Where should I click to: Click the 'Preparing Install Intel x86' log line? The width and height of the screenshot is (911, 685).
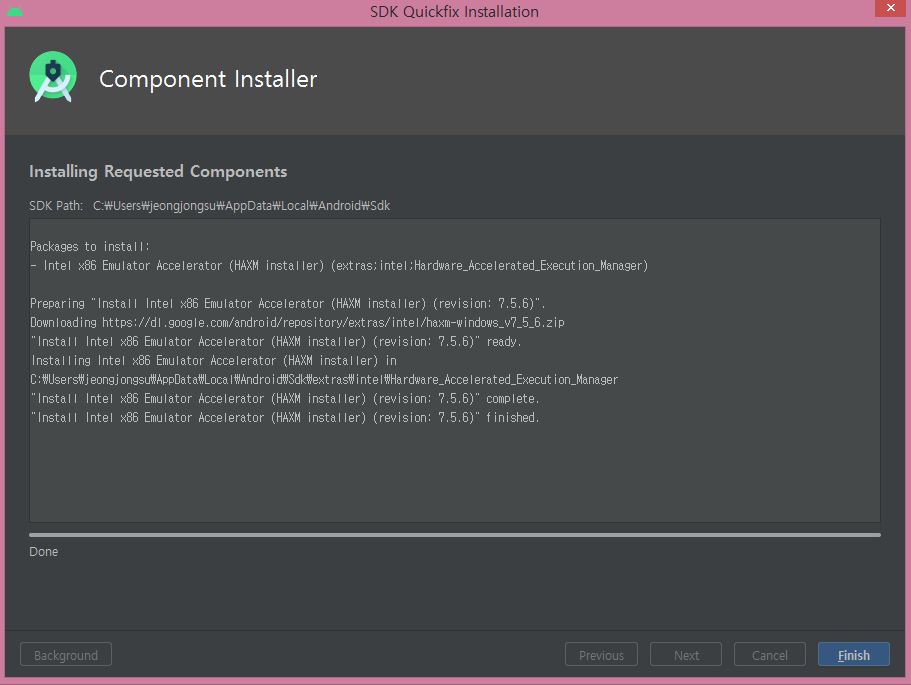tap(288, 303)
